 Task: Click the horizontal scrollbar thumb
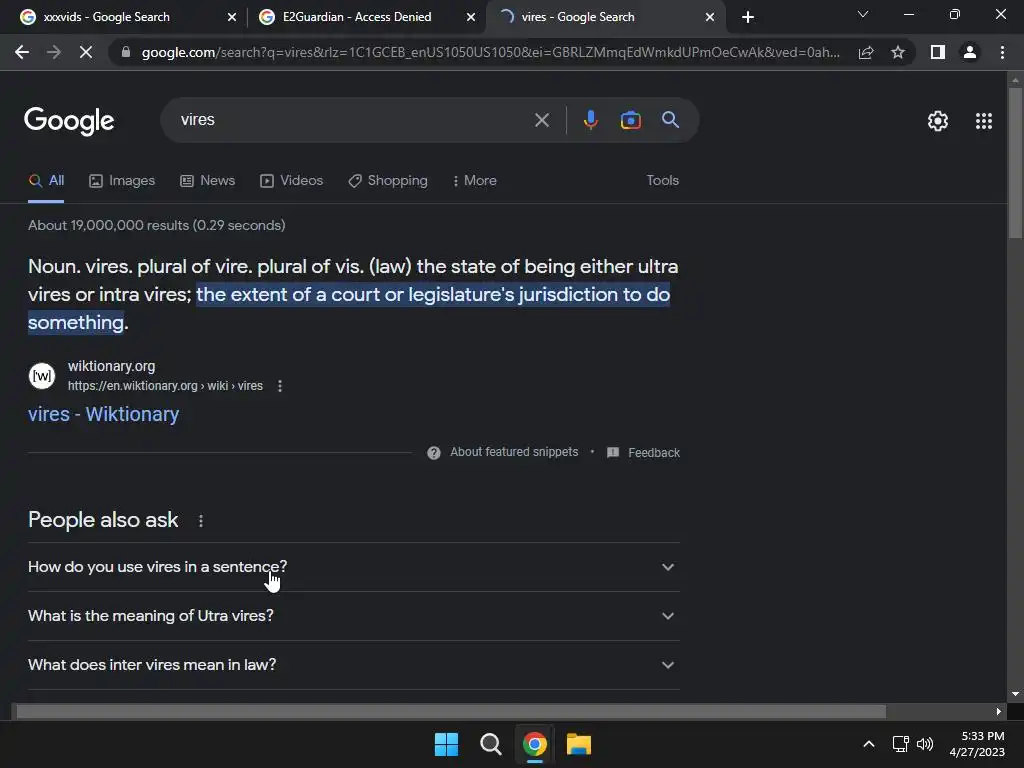pyautogui.click(x=451, y=711)
